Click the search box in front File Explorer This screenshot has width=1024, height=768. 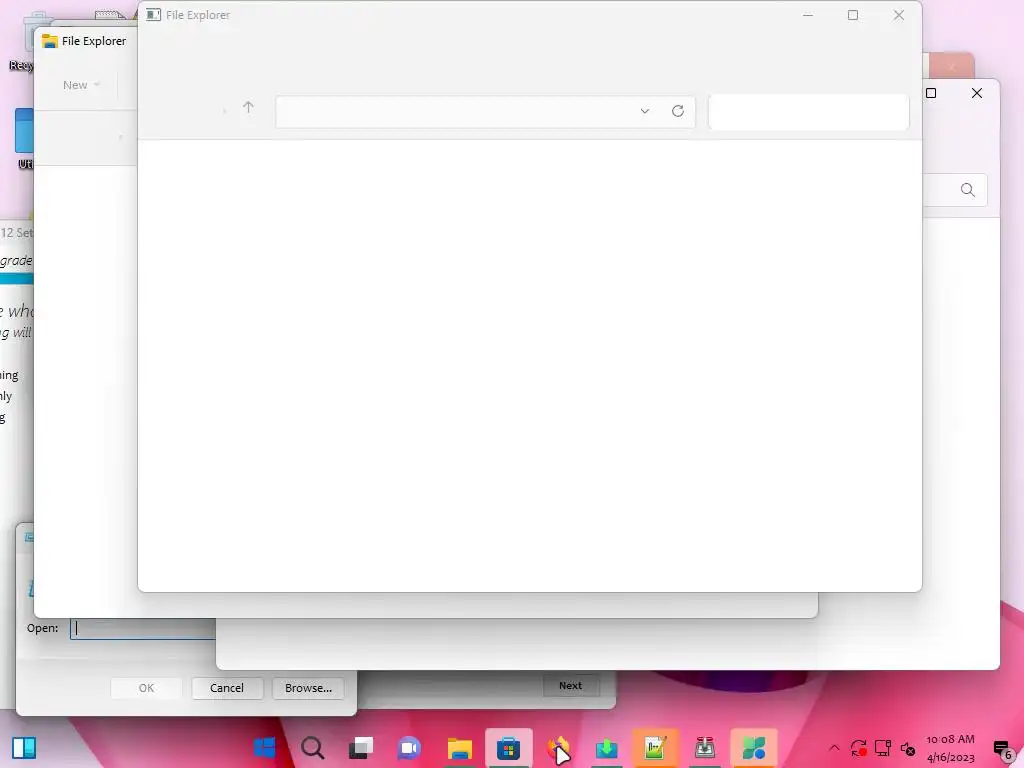coord(808,112)
